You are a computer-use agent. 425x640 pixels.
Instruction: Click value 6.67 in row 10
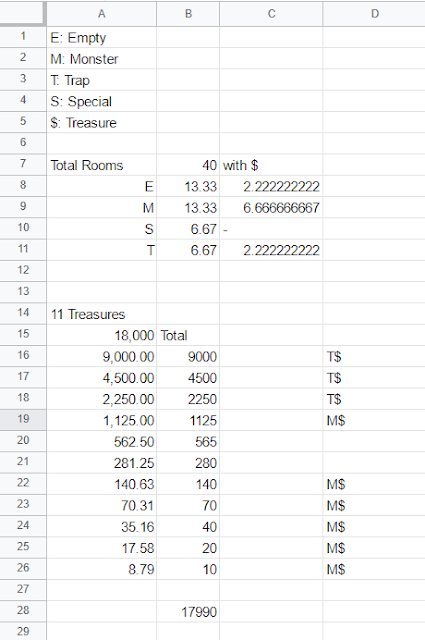click(x=188, y=229)
